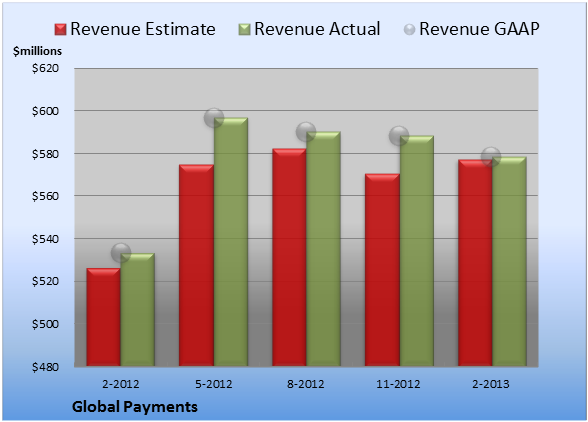This screenshot has height=422, width=588.
Task: Click the '$520' y-axis value
Action: 45,281
